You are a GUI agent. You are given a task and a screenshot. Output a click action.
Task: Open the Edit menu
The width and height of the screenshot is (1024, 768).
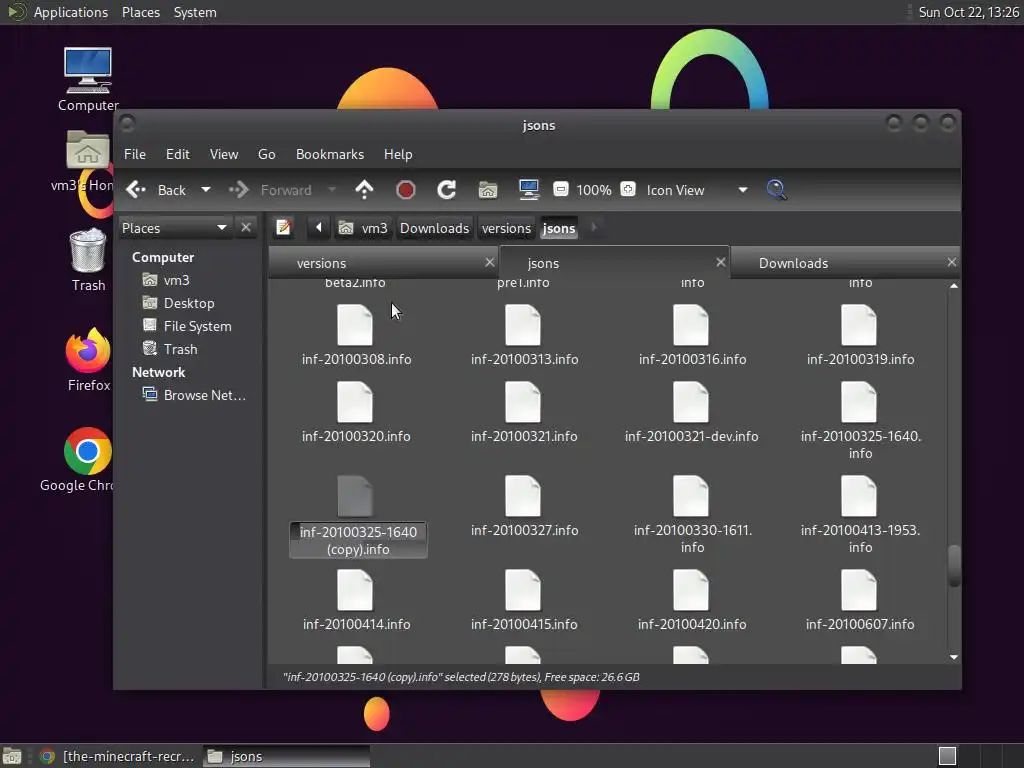[x=178, y=154]
